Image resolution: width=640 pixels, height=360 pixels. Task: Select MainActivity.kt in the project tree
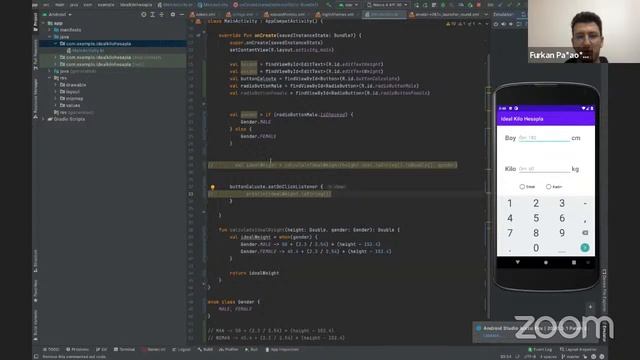[x=85, y=50]
